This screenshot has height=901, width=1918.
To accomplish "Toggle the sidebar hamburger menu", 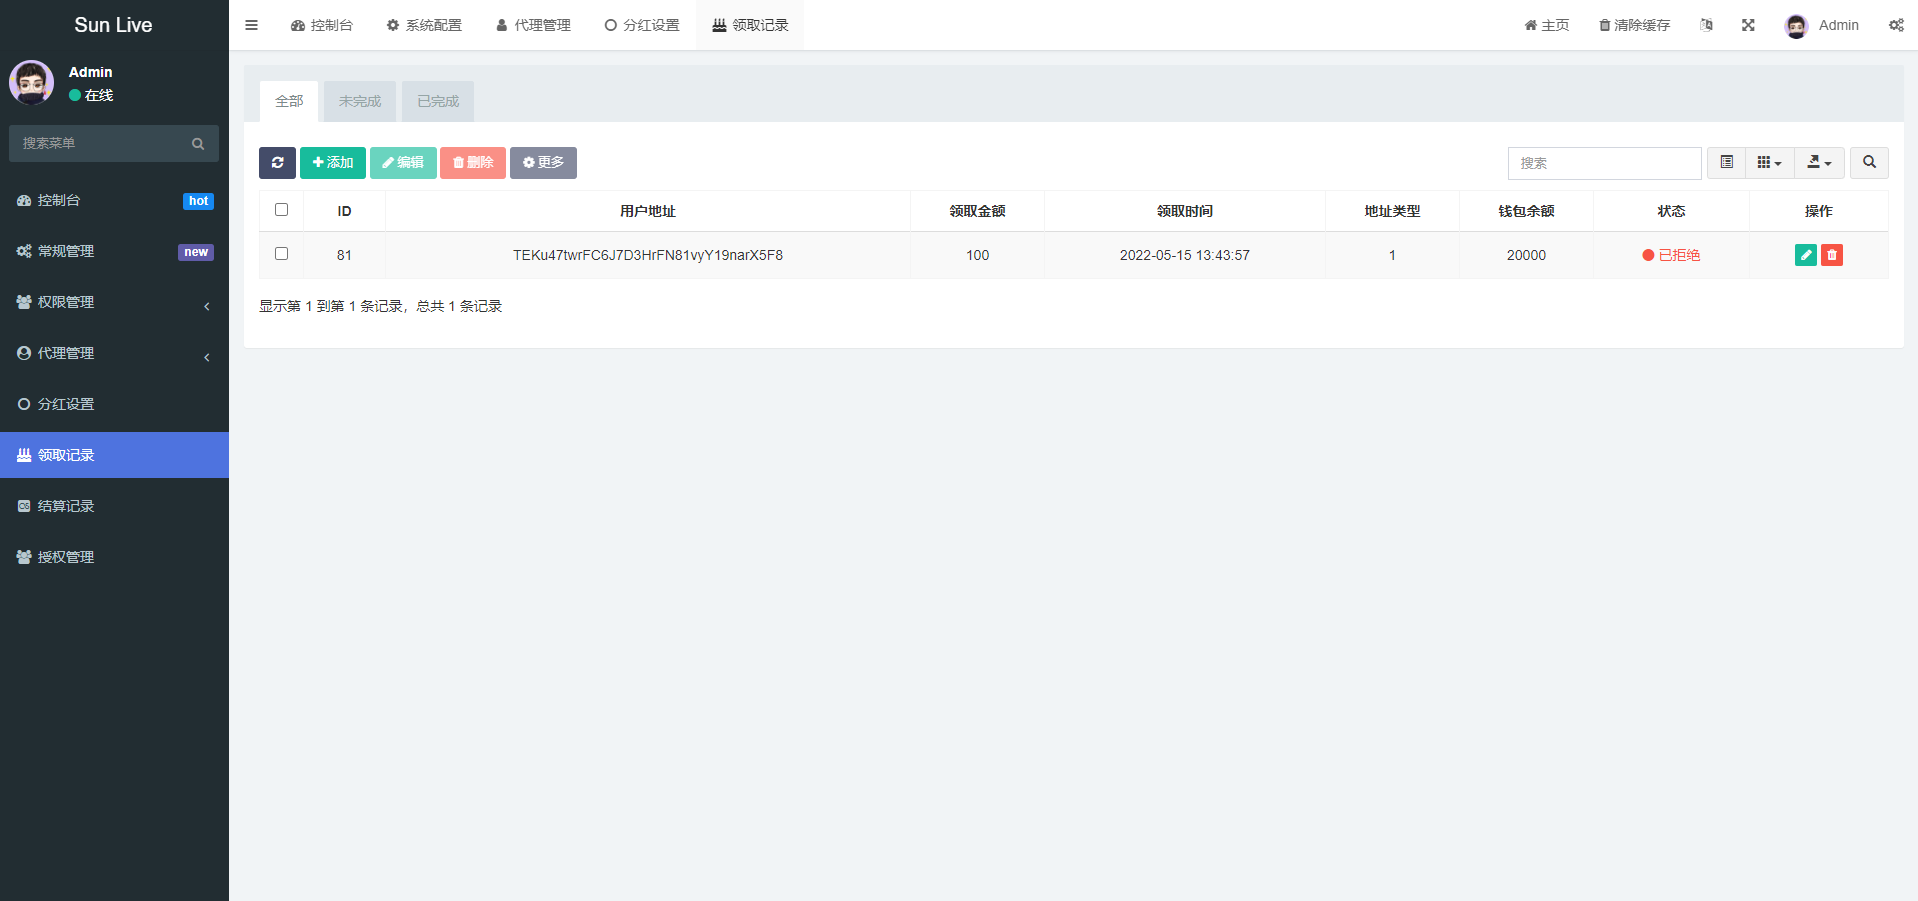I will point(251,25).
